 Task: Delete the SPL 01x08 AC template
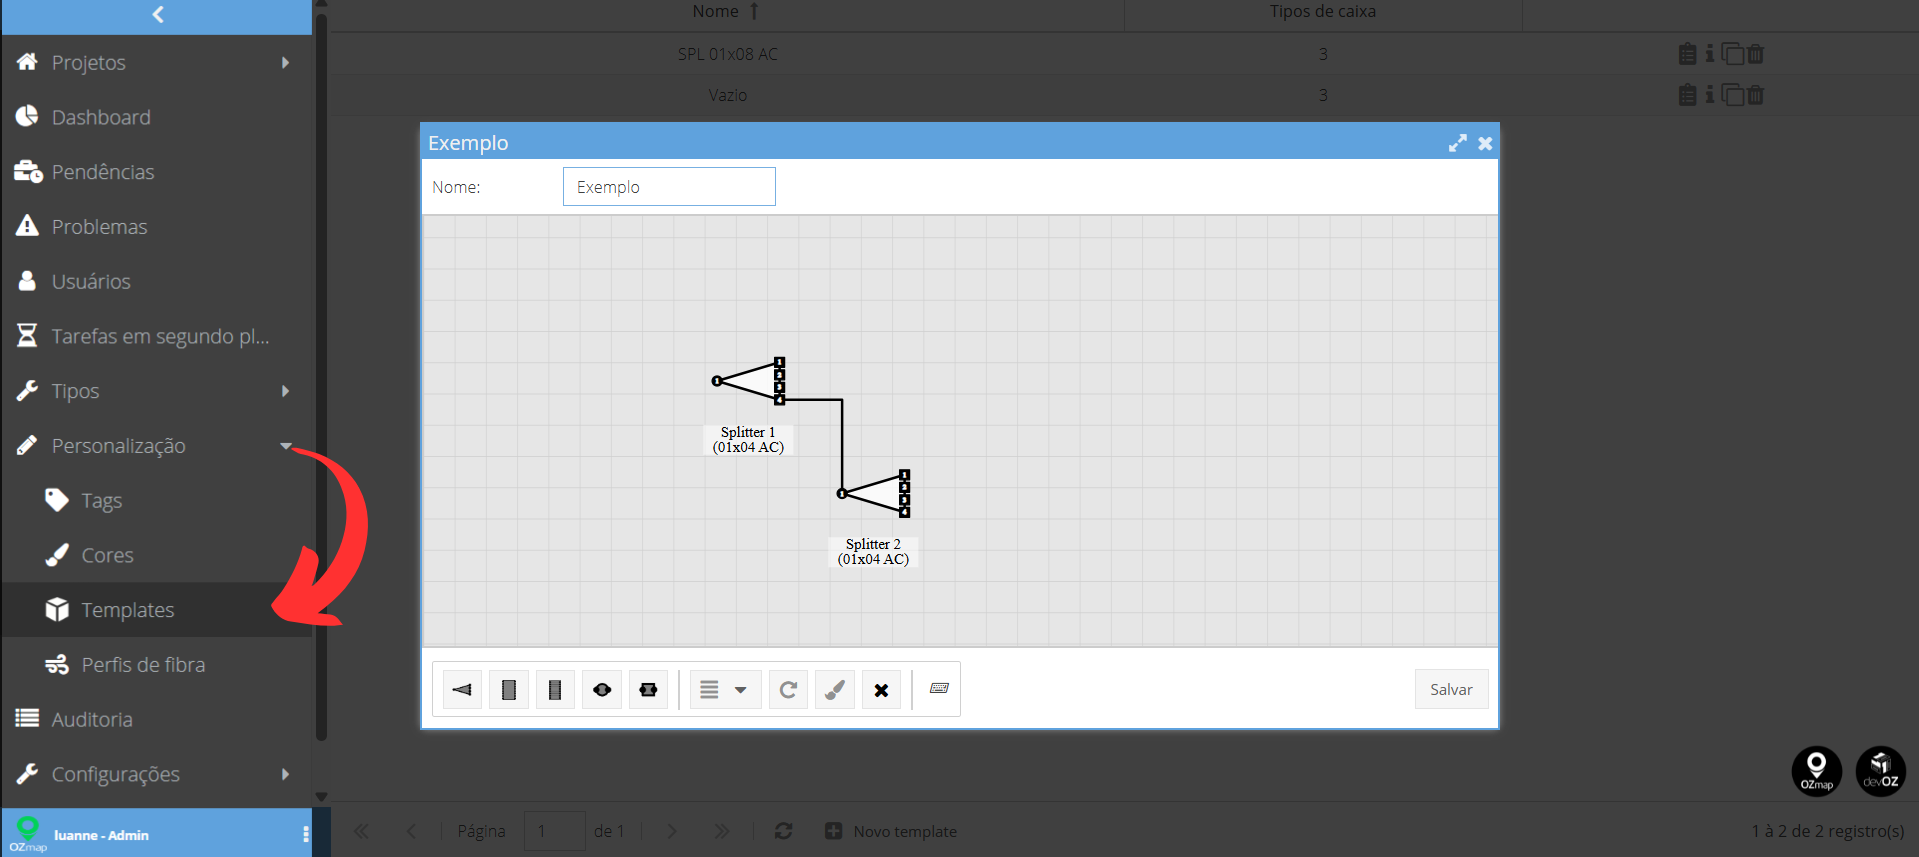(1755, 54)
